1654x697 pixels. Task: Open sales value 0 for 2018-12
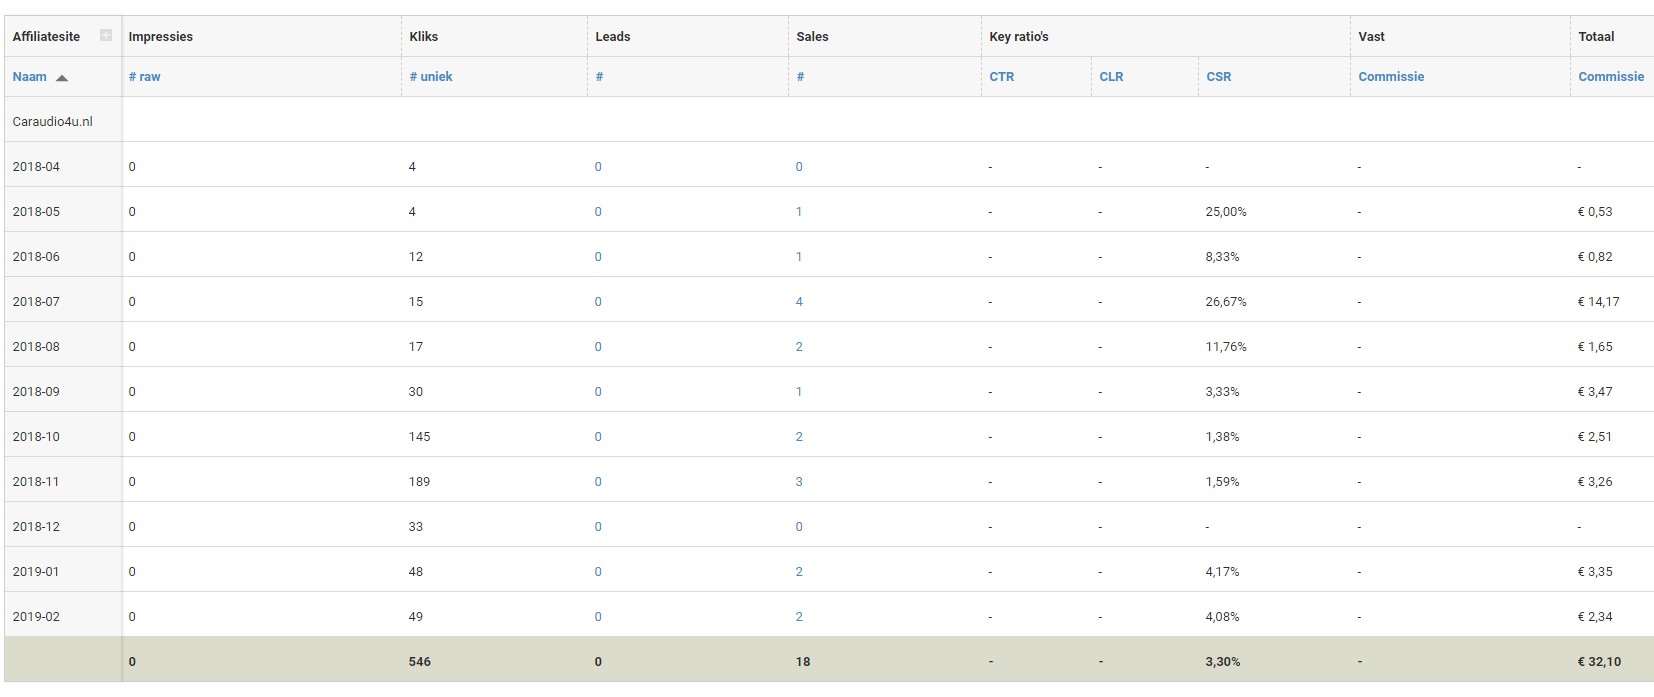pyautogui.click(x=799, y=527)
